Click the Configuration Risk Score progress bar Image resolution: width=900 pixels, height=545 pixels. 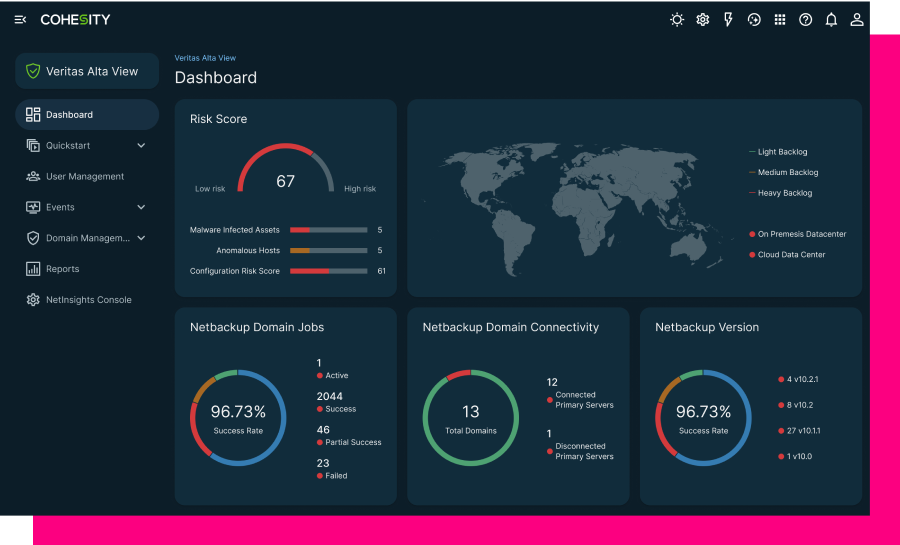click(328, 271)
